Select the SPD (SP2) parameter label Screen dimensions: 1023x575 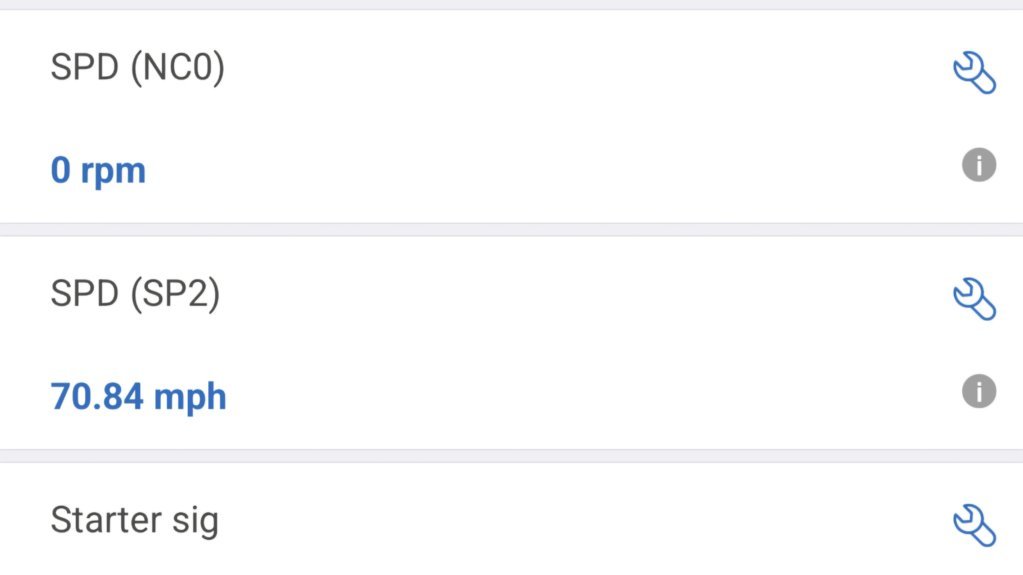(x=135, y=294)
